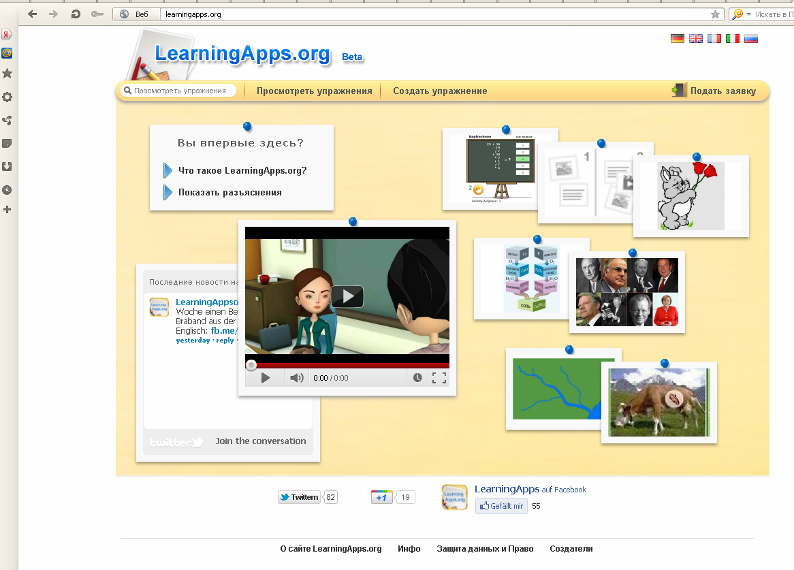Click the twitter logo in the widget footer
794x570 pixels.
coord(176,442)
